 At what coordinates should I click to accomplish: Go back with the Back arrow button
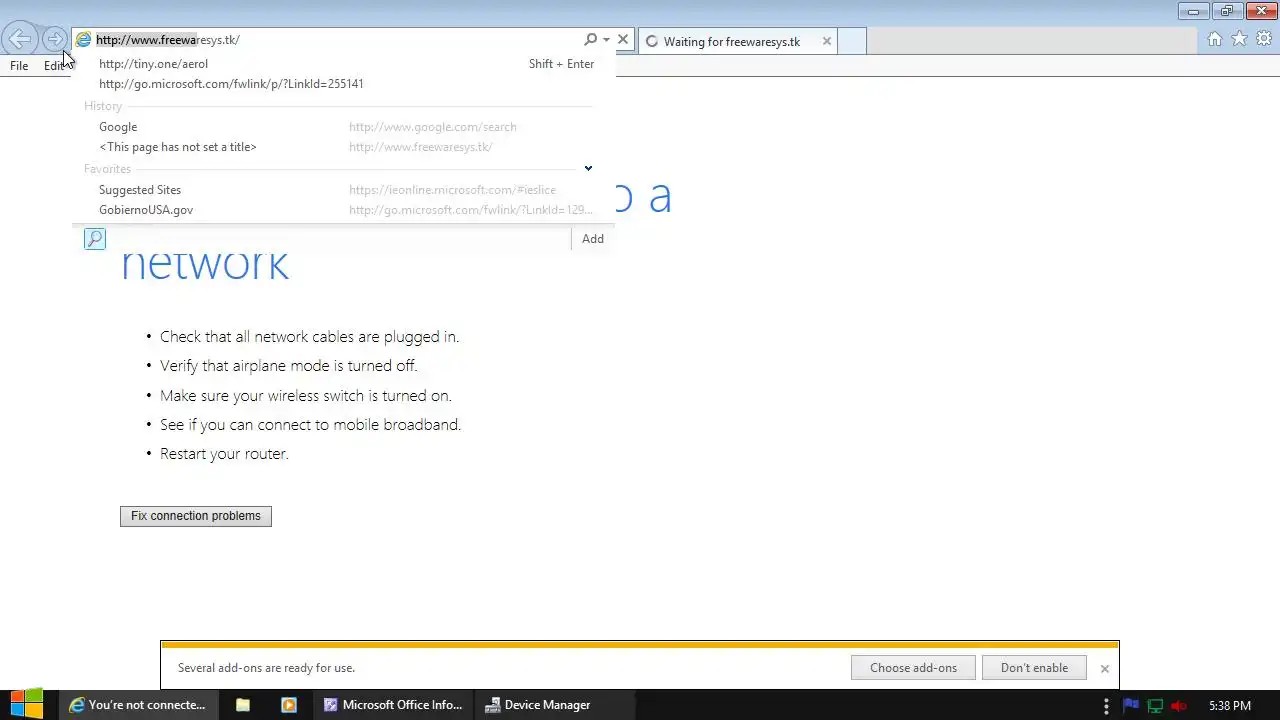click(20, 39)
